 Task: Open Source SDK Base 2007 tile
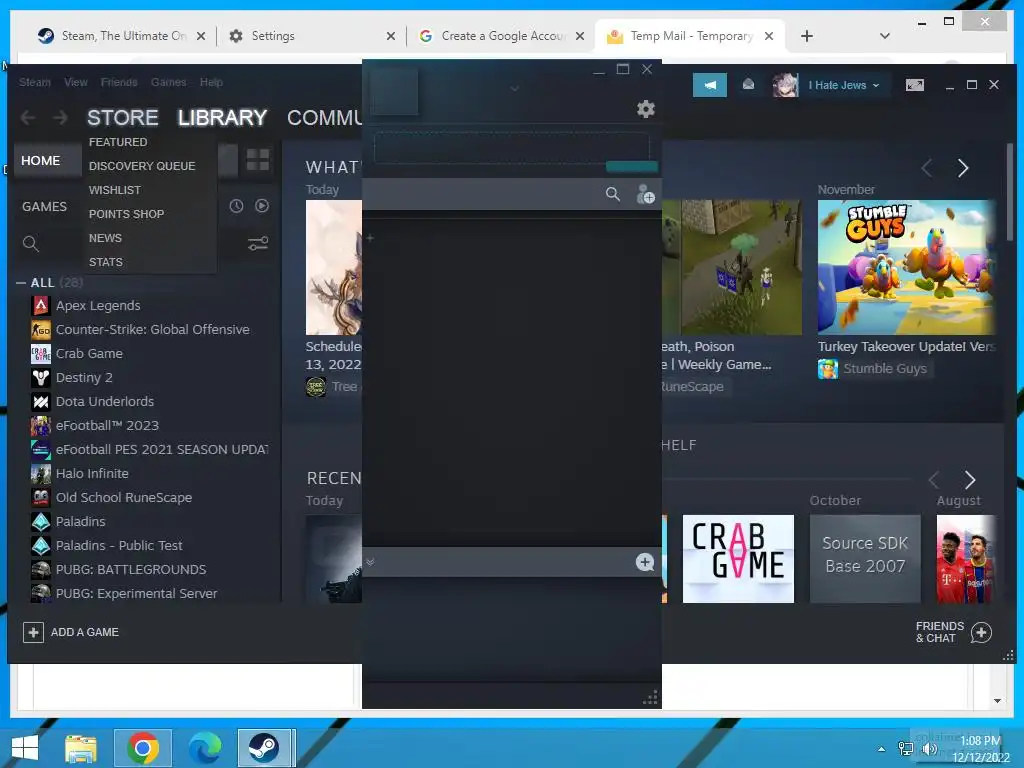click(x=865, y=558)
